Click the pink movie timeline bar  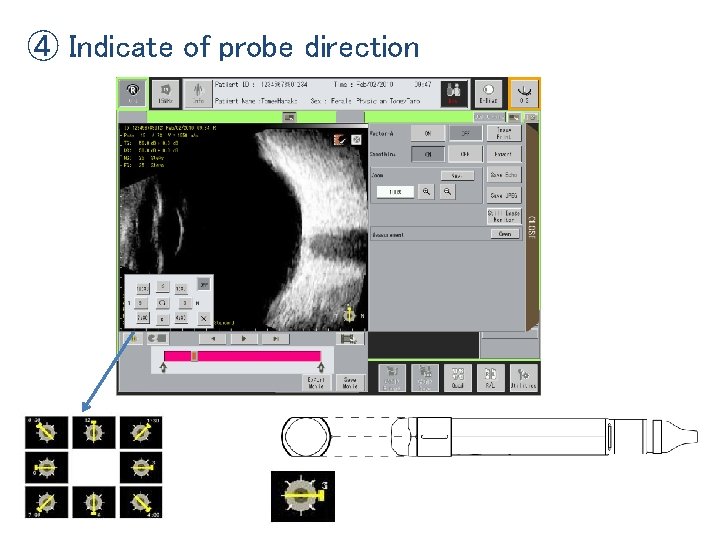tap(242, 356)
